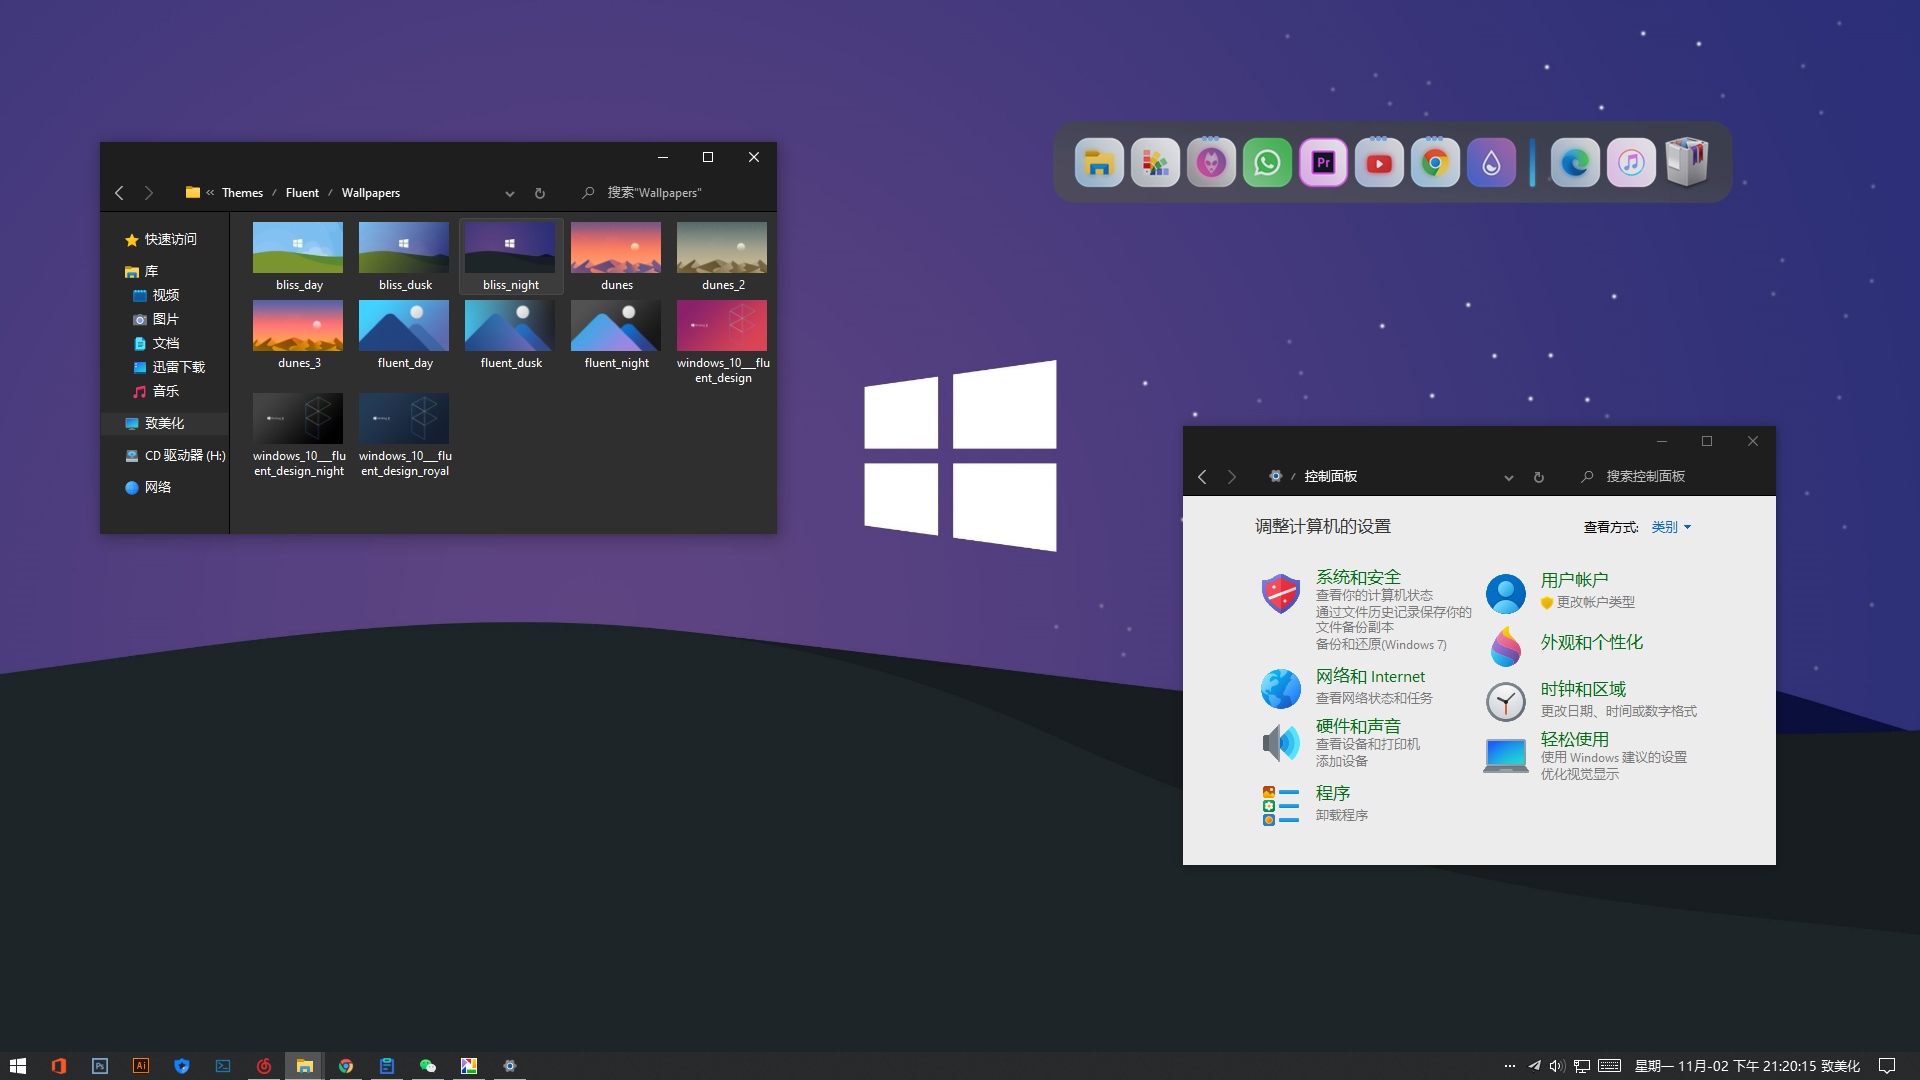Focus the 搜索"Wallpapers" search field

coord(668,193)
